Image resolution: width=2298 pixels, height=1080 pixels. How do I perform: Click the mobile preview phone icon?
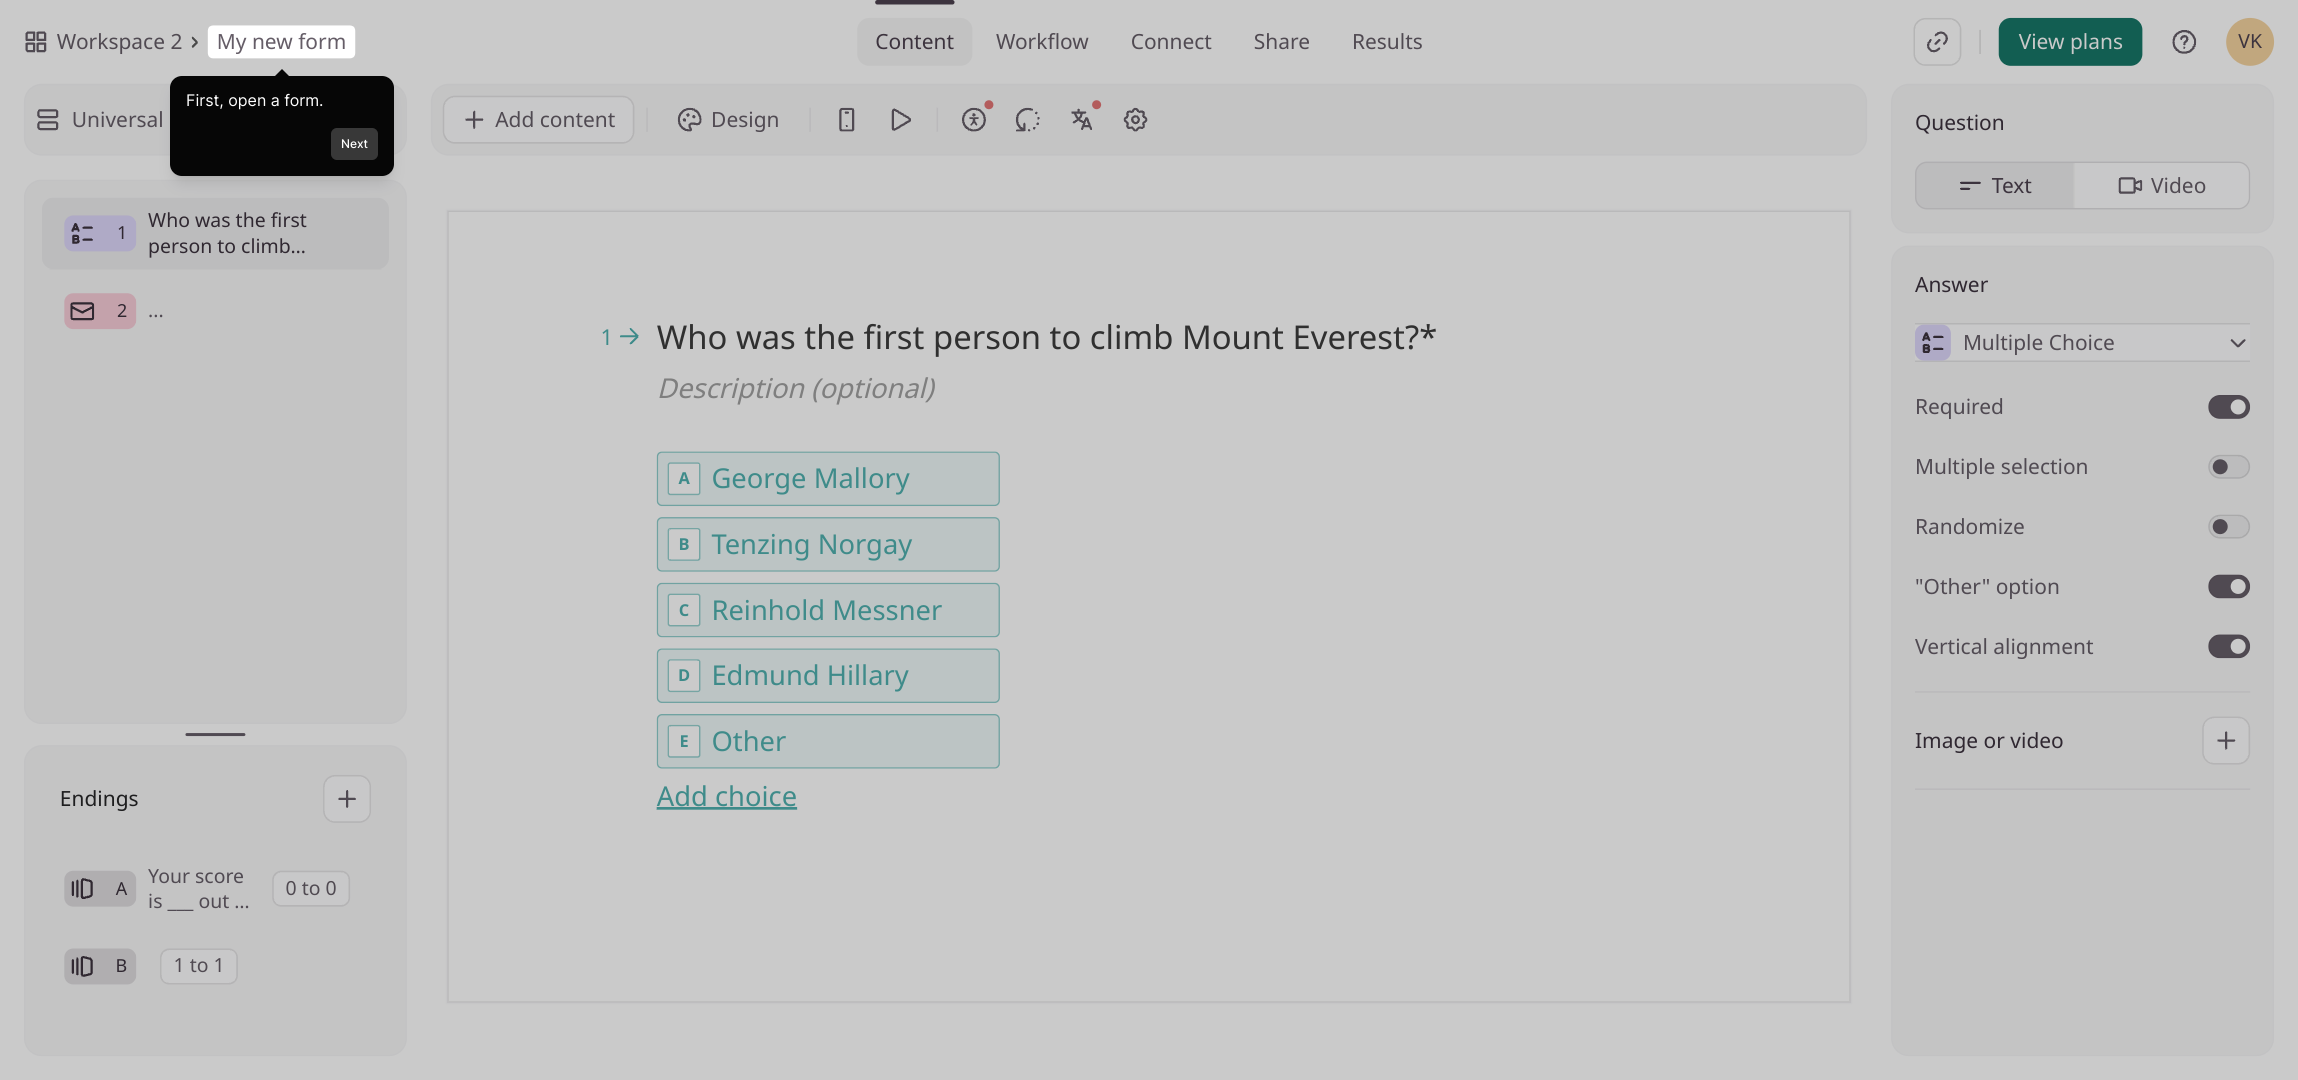tap(846, 120)
